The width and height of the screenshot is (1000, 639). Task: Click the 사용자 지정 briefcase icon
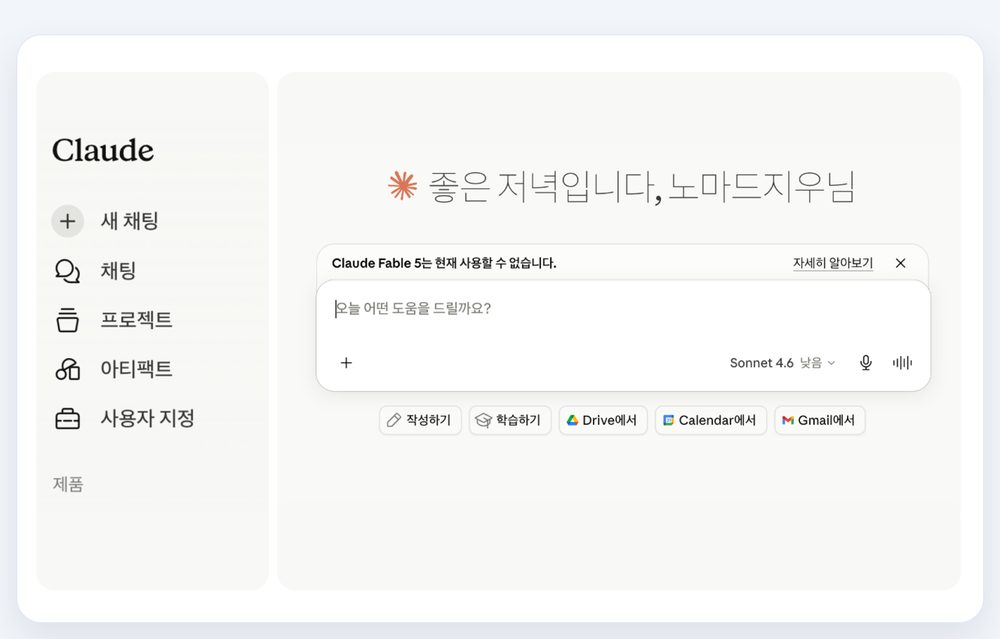(x=68, y=418)
